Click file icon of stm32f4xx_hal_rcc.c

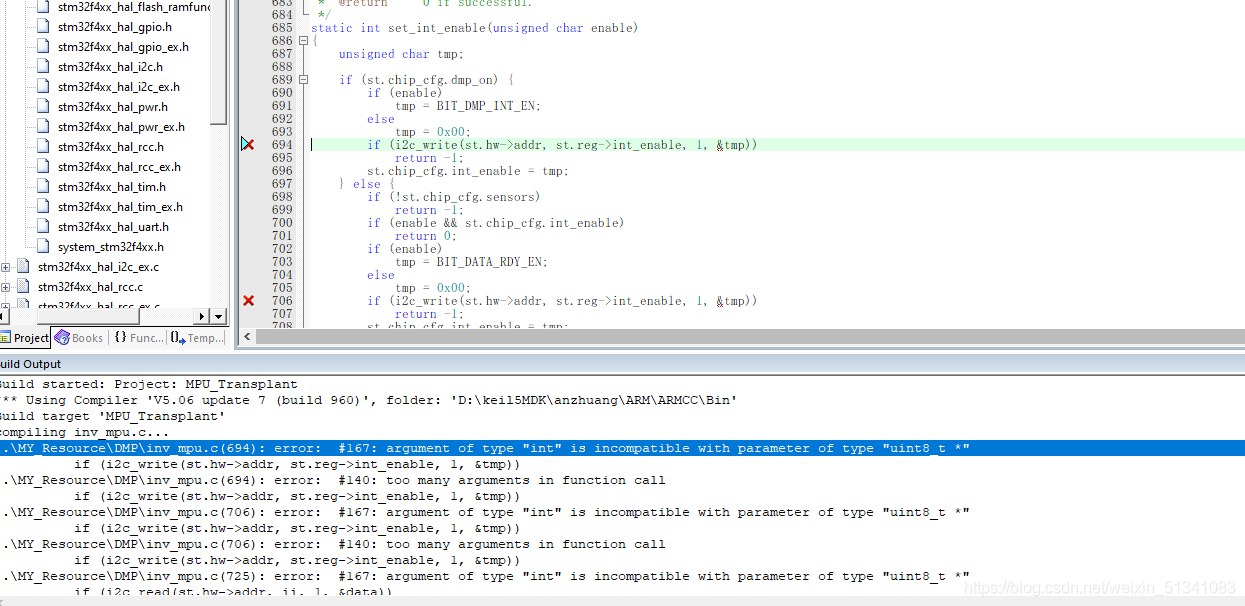[23, 287]
